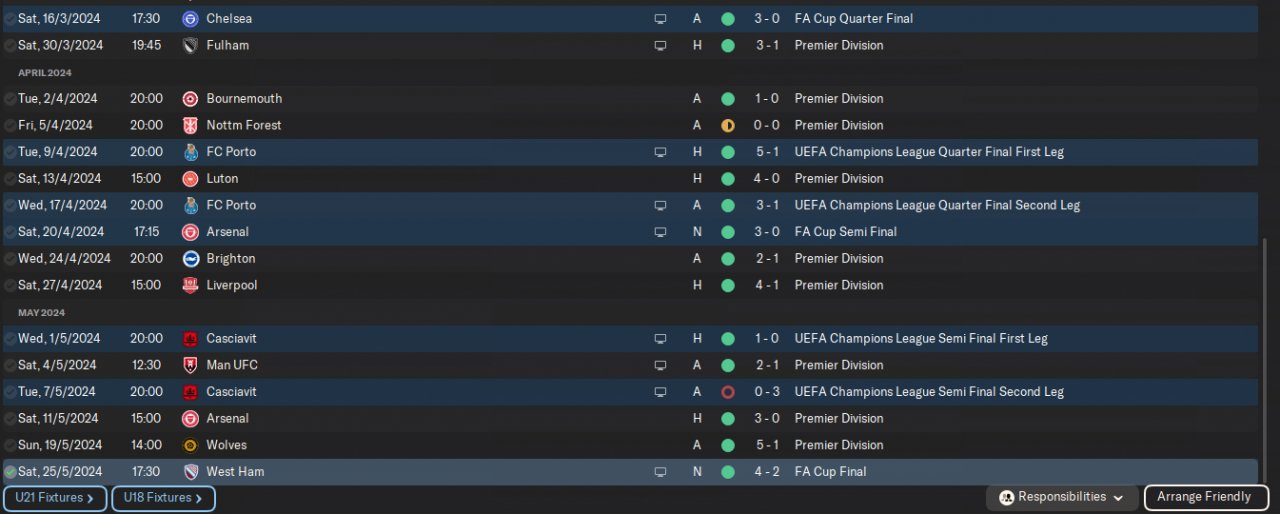Toggle the check icon beside Sat, 4/5/2024
Screen dimensions: 1280x514
(10, 365)
